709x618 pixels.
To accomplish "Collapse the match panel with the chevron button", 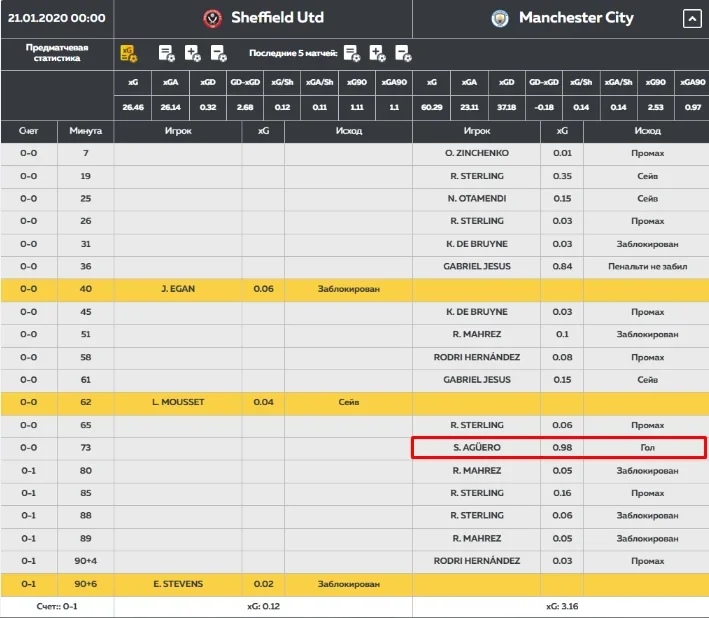I will click(x=691, y=18).
